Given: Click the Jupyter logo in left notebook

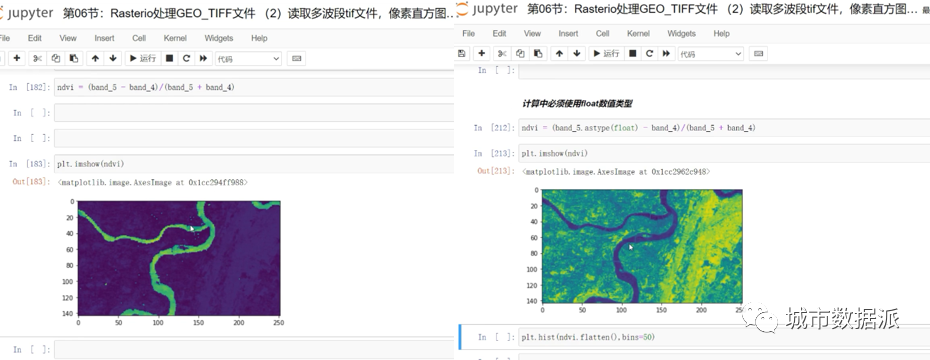Looking at the screenshot, I should point(27,13).
